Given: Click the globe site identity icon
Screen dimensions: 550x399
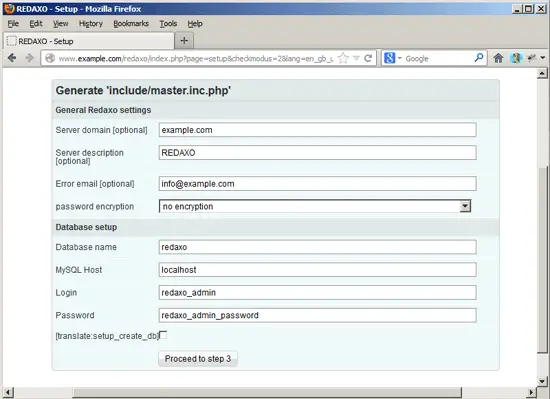Looking at the screenshot, I should 50,58.
